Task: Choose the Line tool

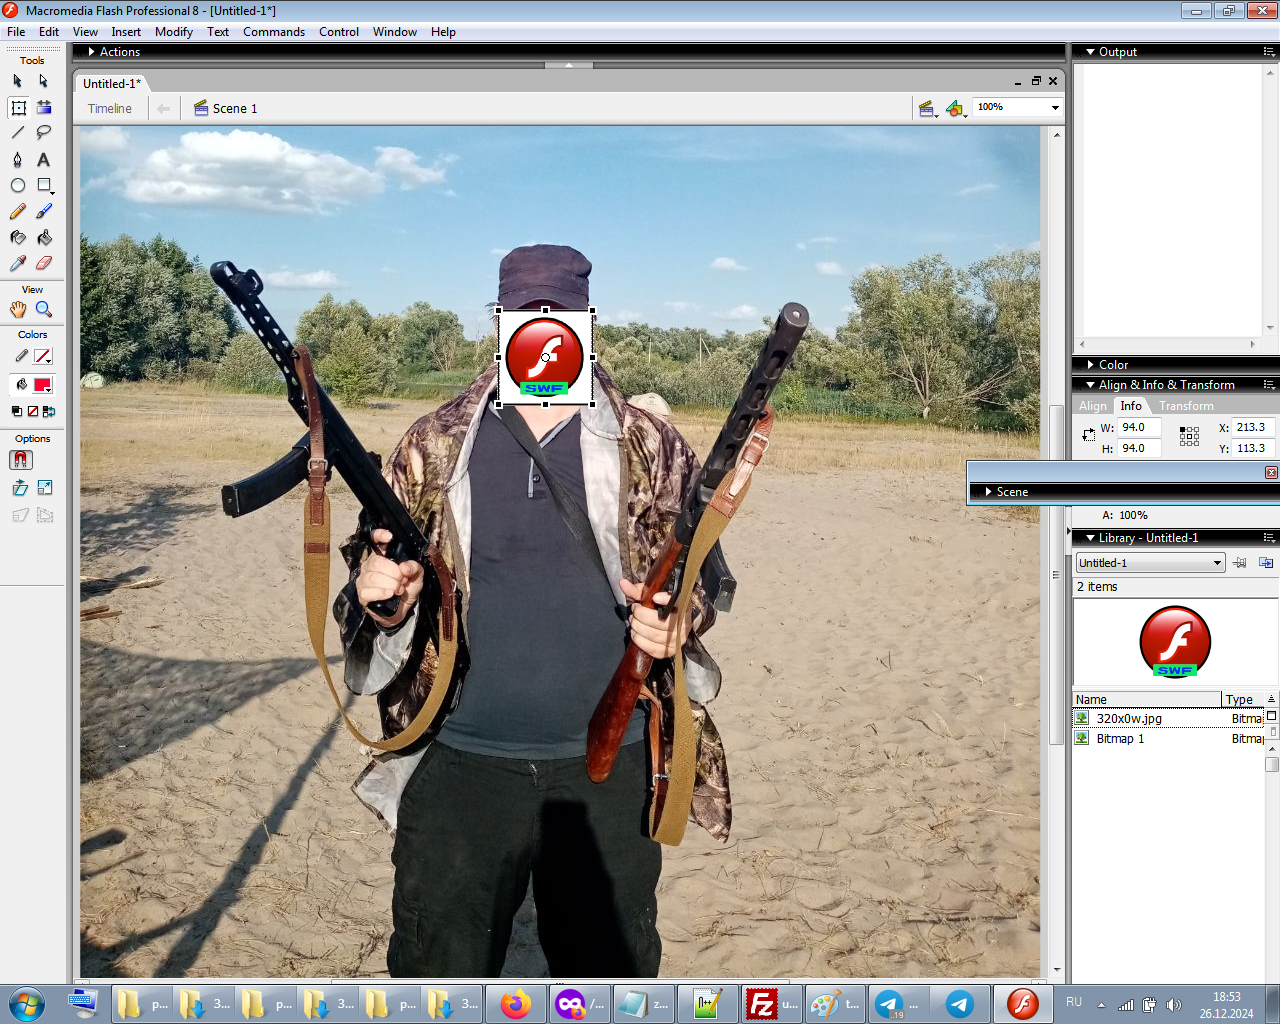Action: point(18,133)
